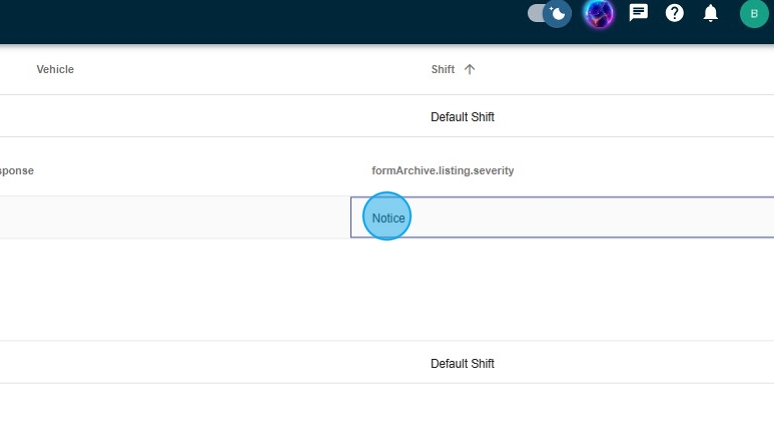Show notifications via the bell icon
Viewport: 774px width, 434px height.
pos(710,13)
